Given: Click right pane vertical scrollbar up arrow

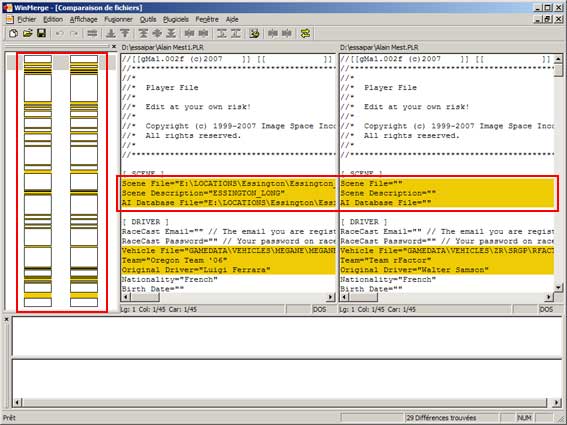Looking at the screenshot, I should [558, 59].
